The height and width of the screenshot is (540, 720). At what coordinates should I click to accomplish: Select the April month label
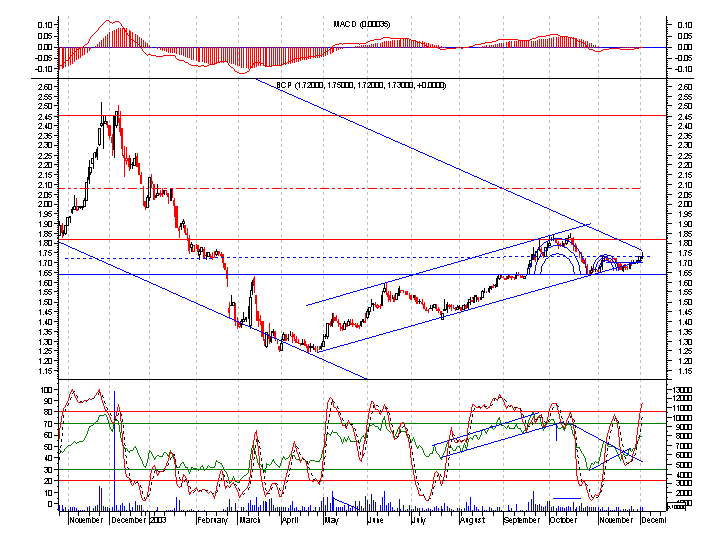pos(290,520)
